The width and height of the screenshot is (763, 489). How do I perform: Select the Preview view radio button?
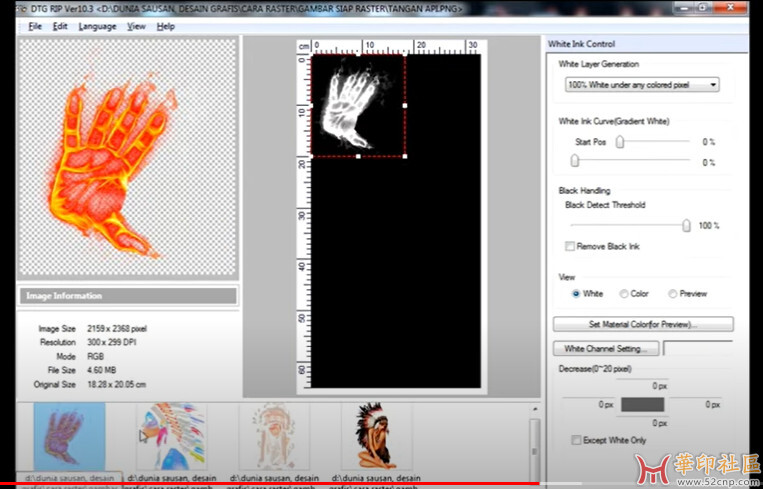[x=672, y=293]
